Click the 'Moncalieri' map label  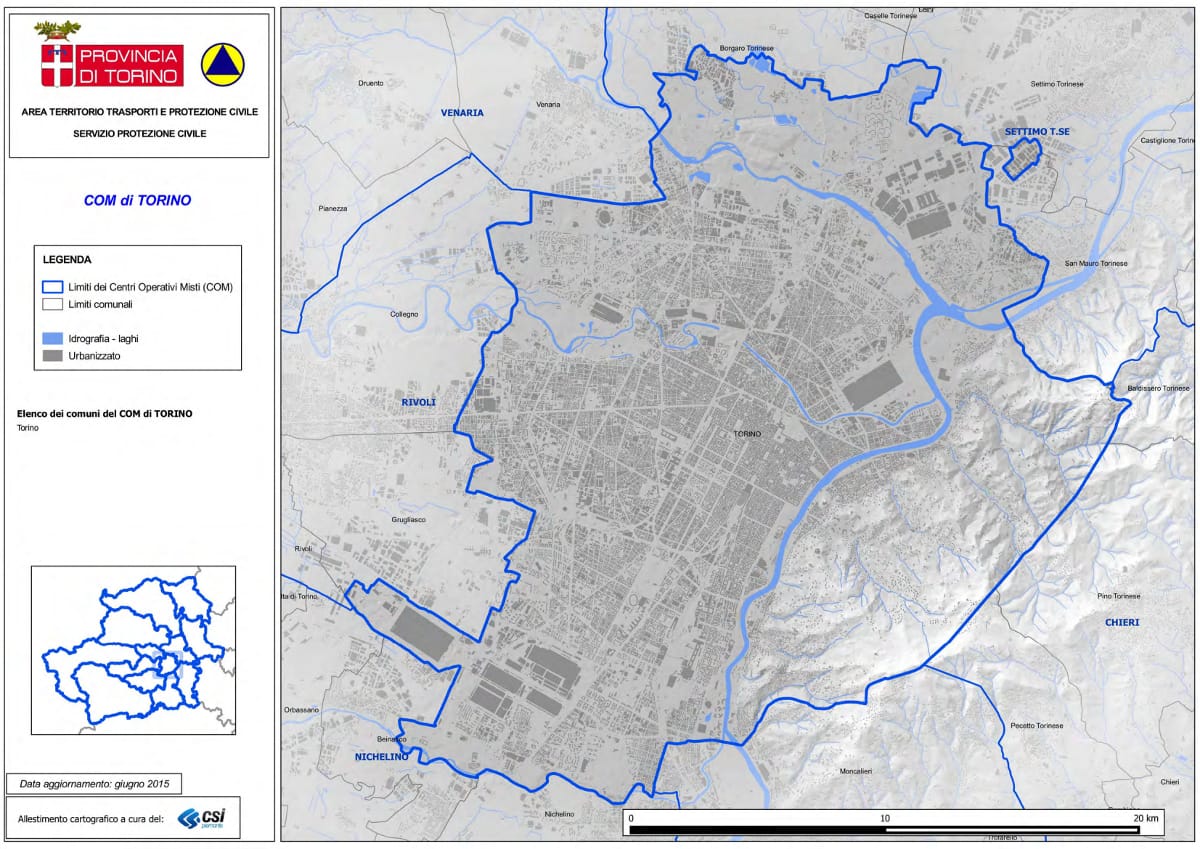[856, 771]
